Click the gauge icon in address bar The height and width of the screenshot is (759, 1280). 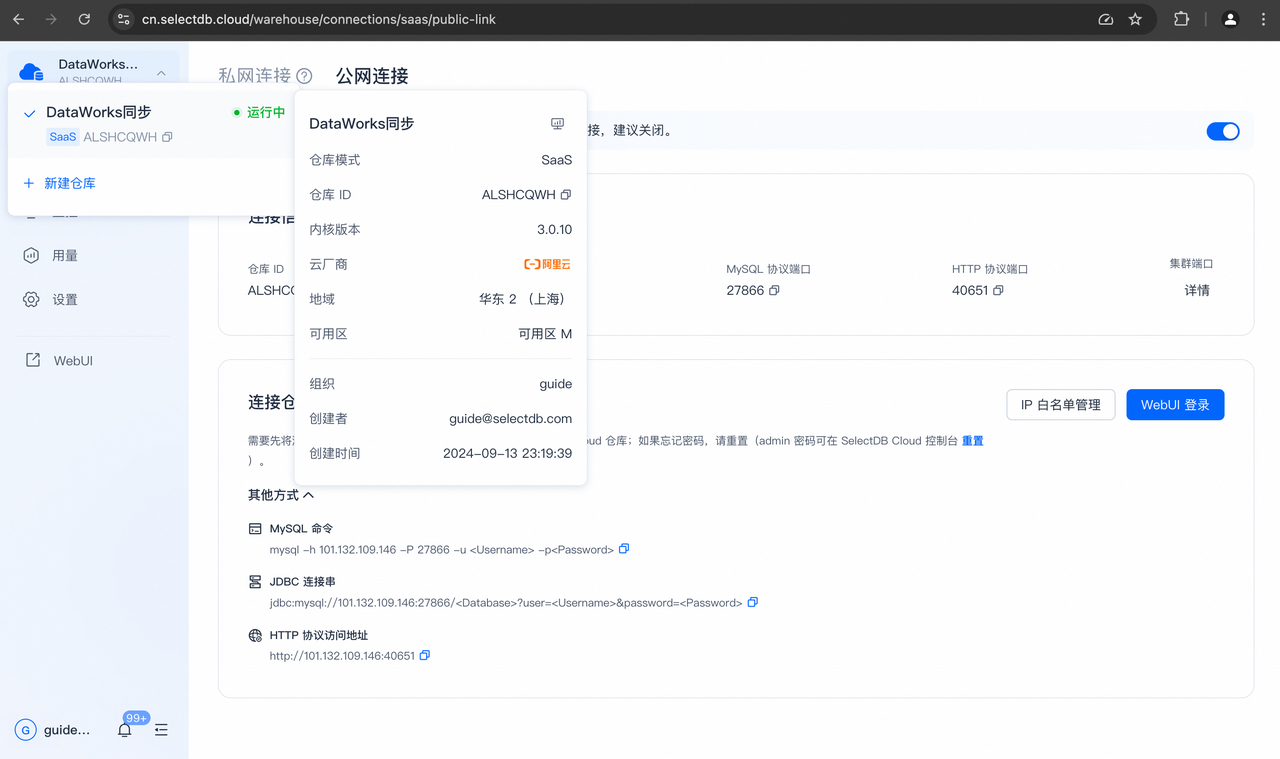pos(1106,19)
